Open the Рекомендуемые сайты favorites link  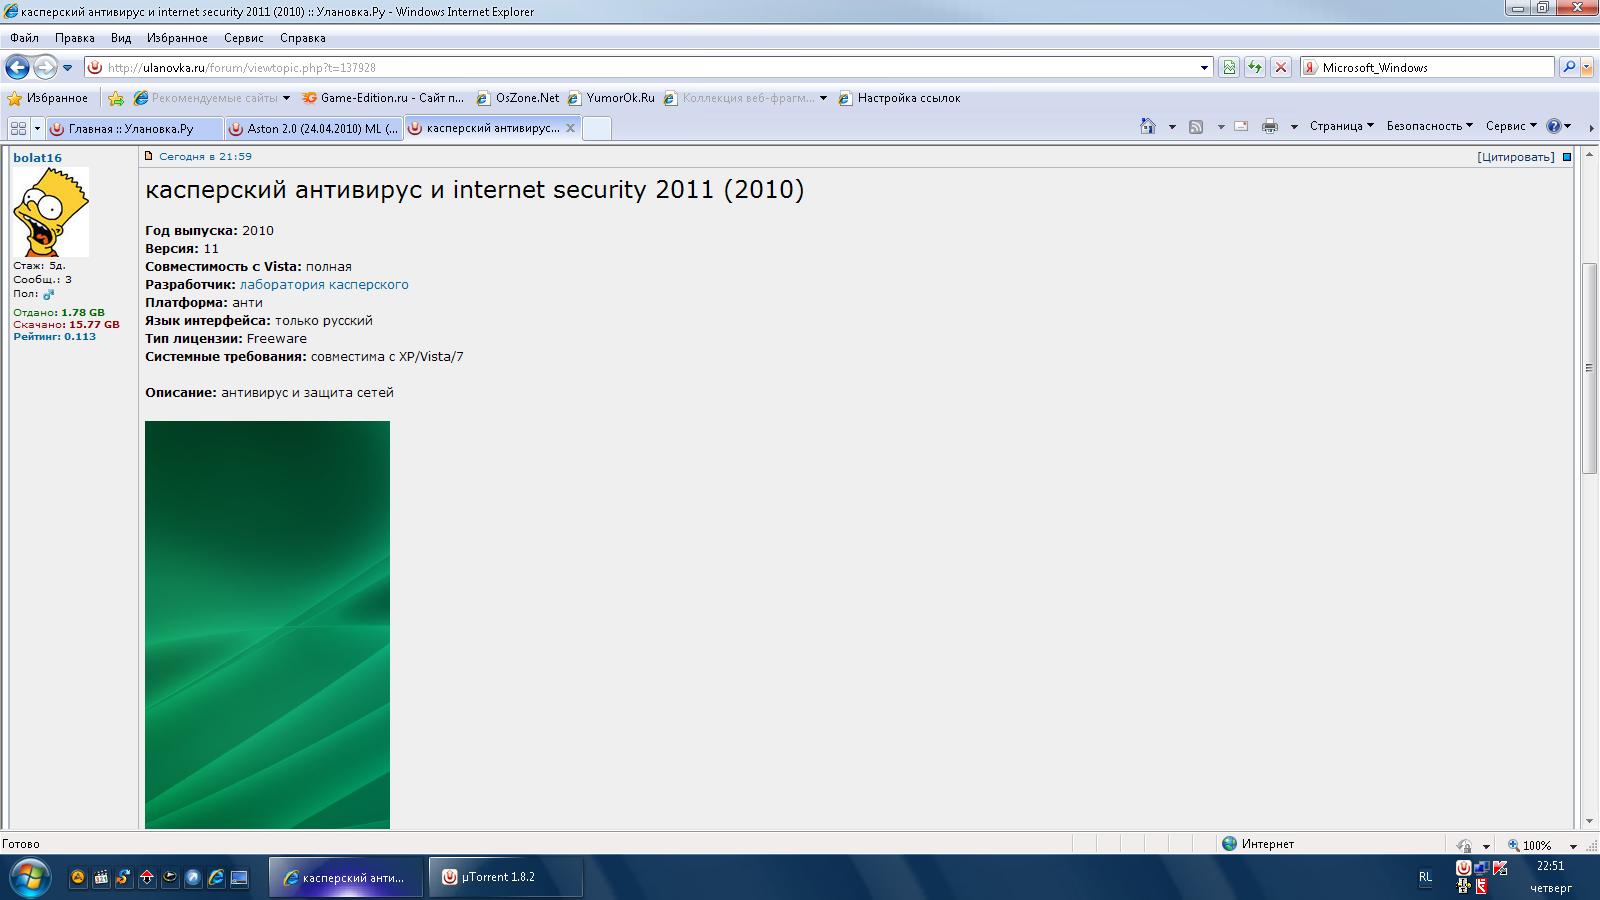206,98
